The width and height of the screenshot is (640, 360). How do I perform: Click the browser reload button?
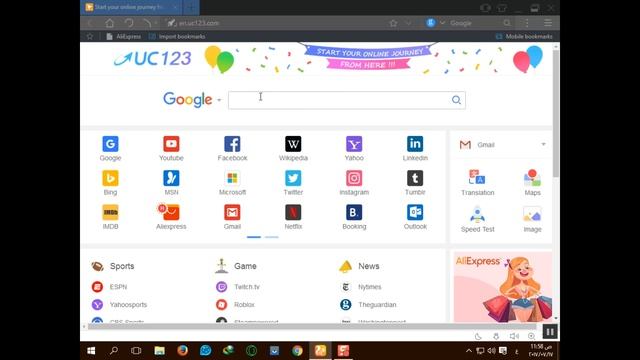pos(129,23)
